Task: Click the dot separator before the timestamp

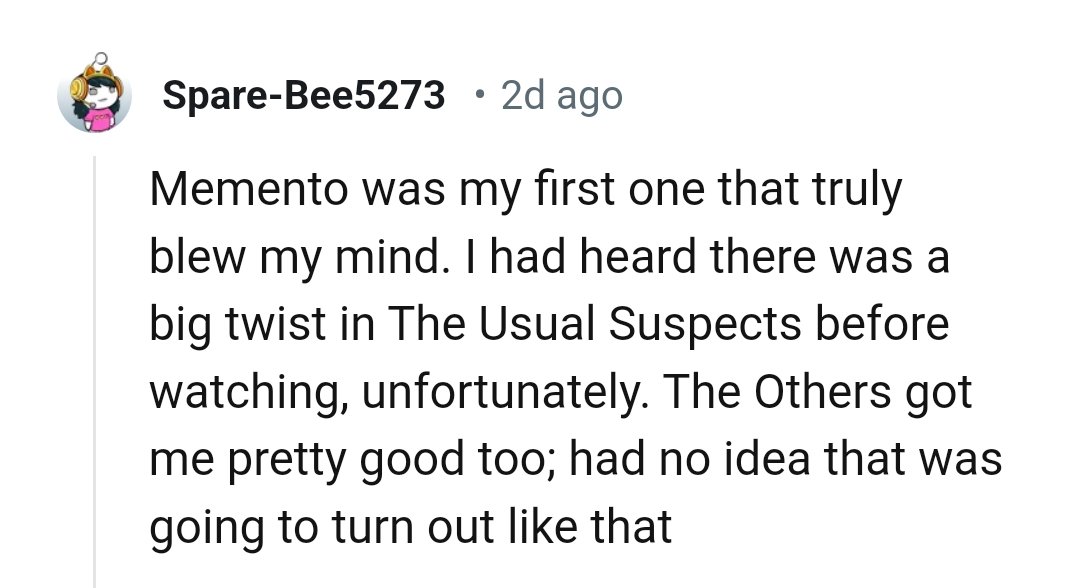Action: pyautogui.click(x=480, y=96)
